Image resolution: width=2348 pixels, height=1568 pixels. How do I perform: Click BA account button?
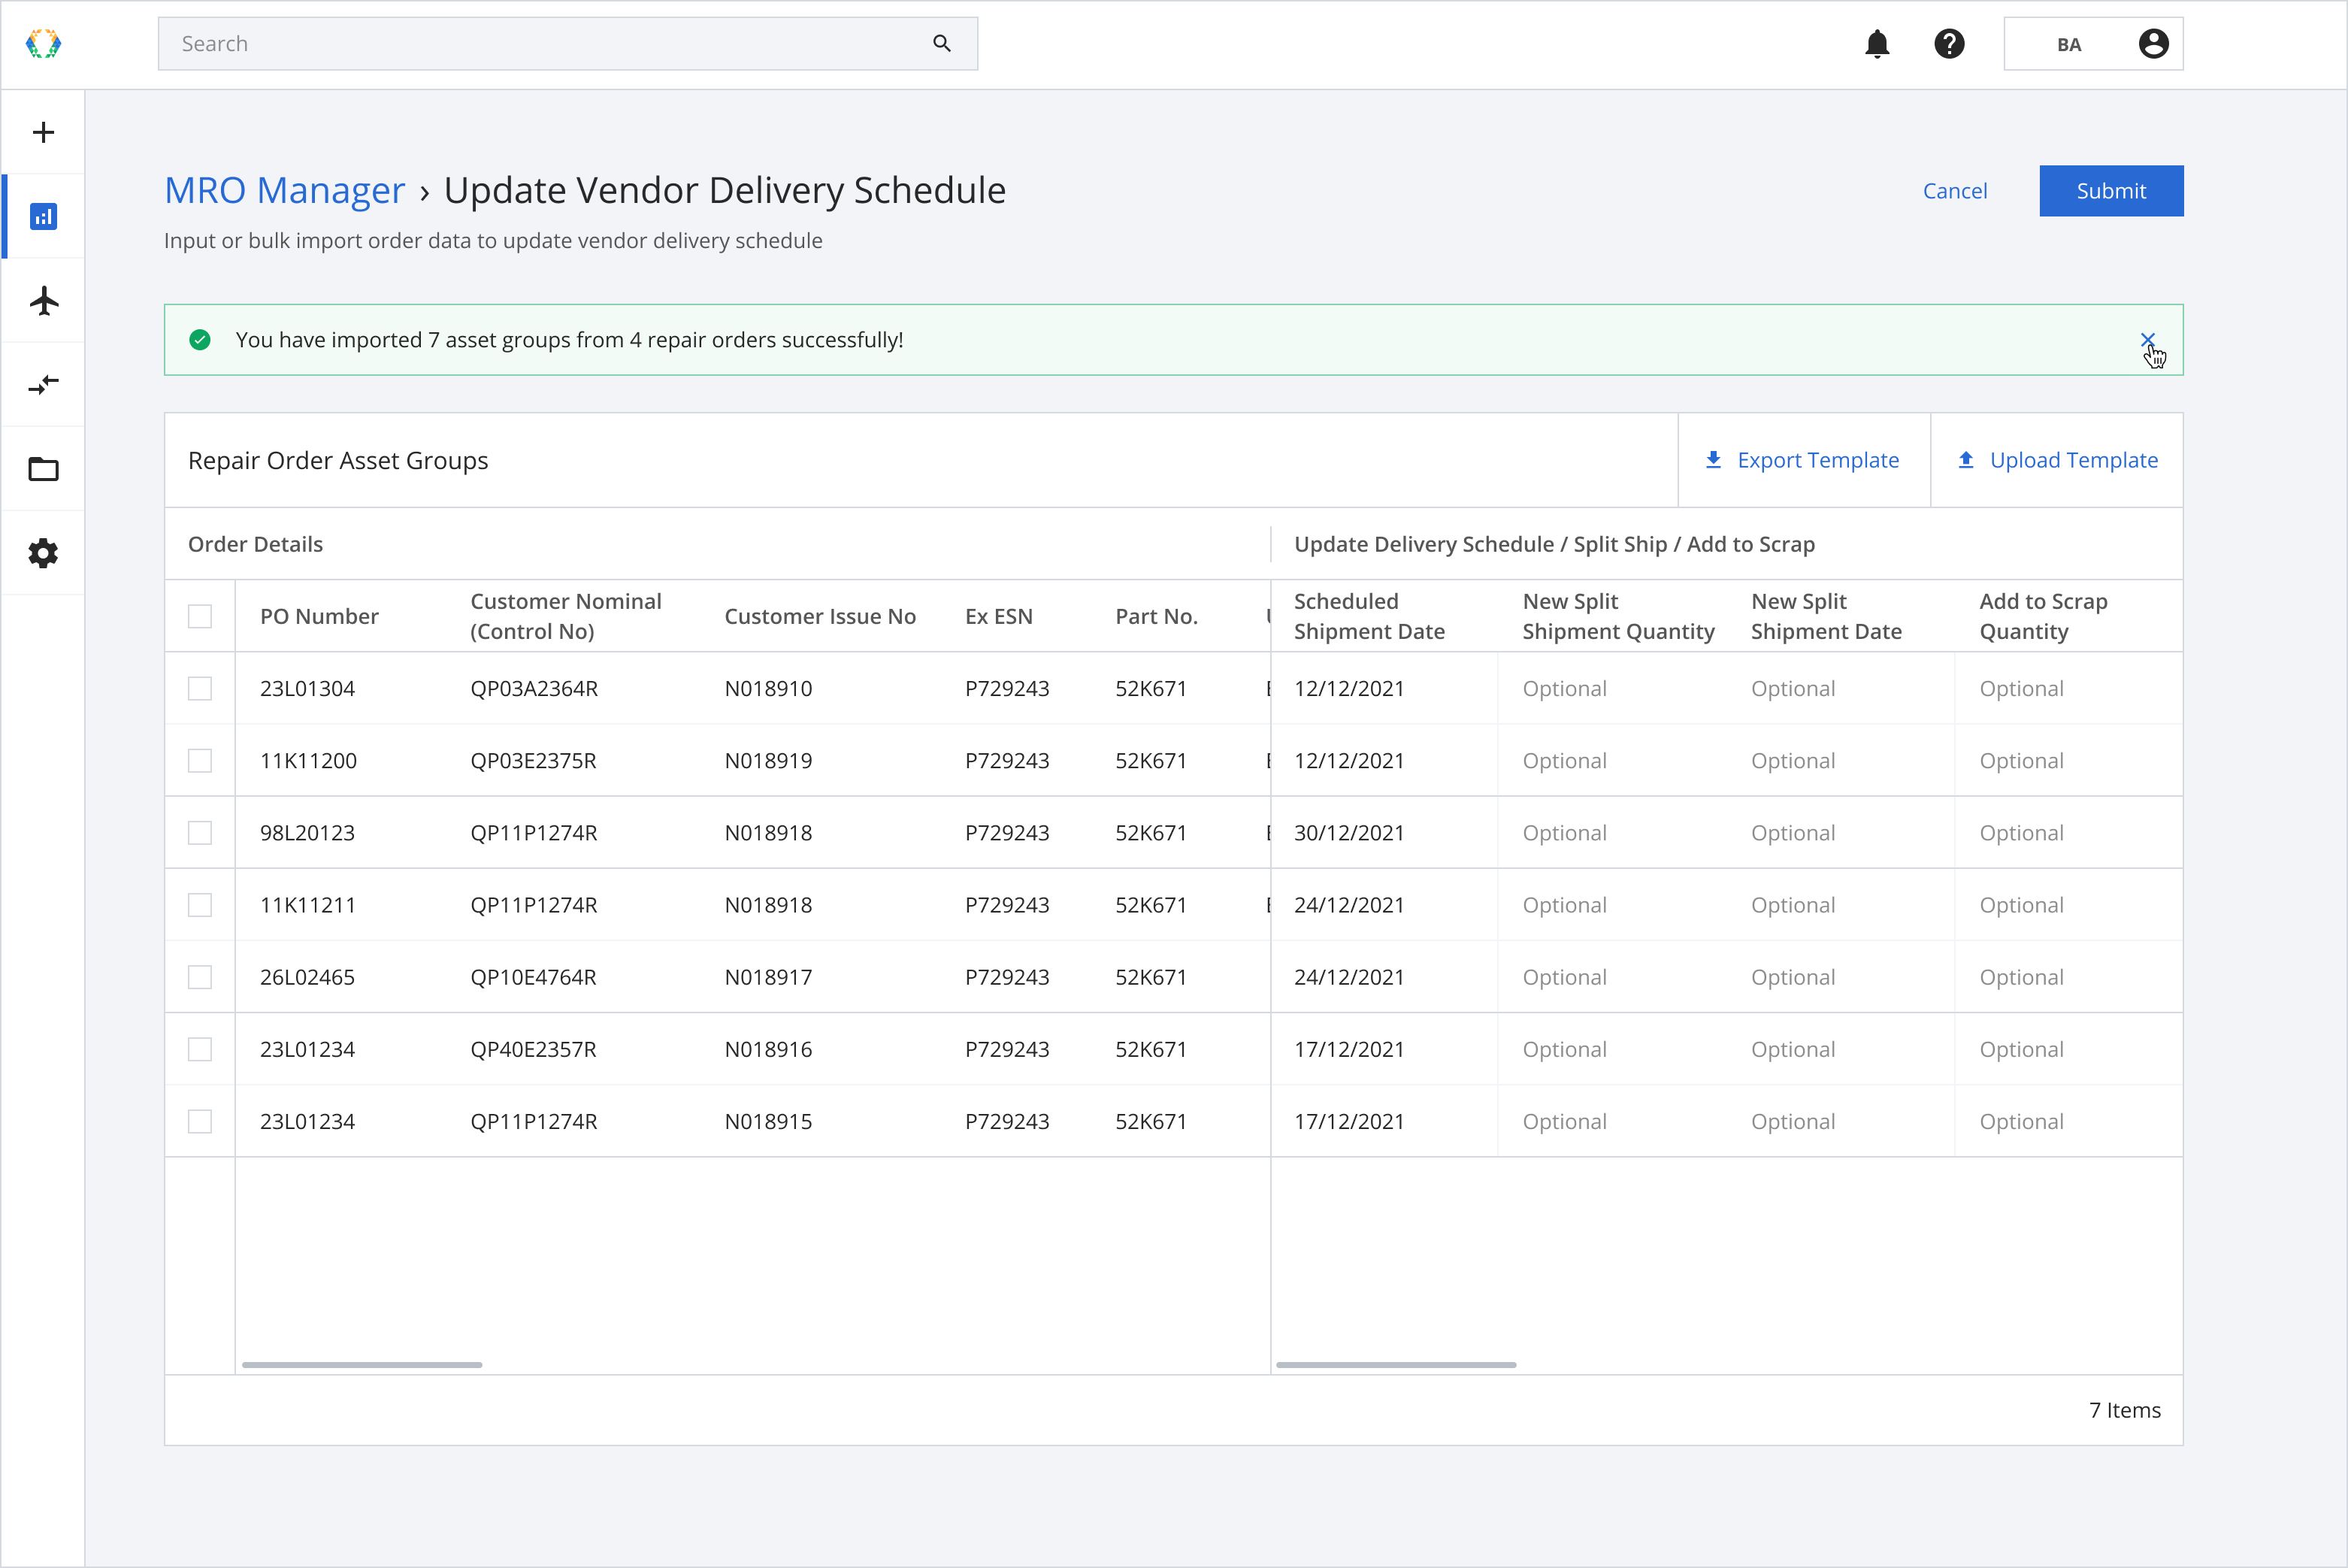(x=2093, y=44)
